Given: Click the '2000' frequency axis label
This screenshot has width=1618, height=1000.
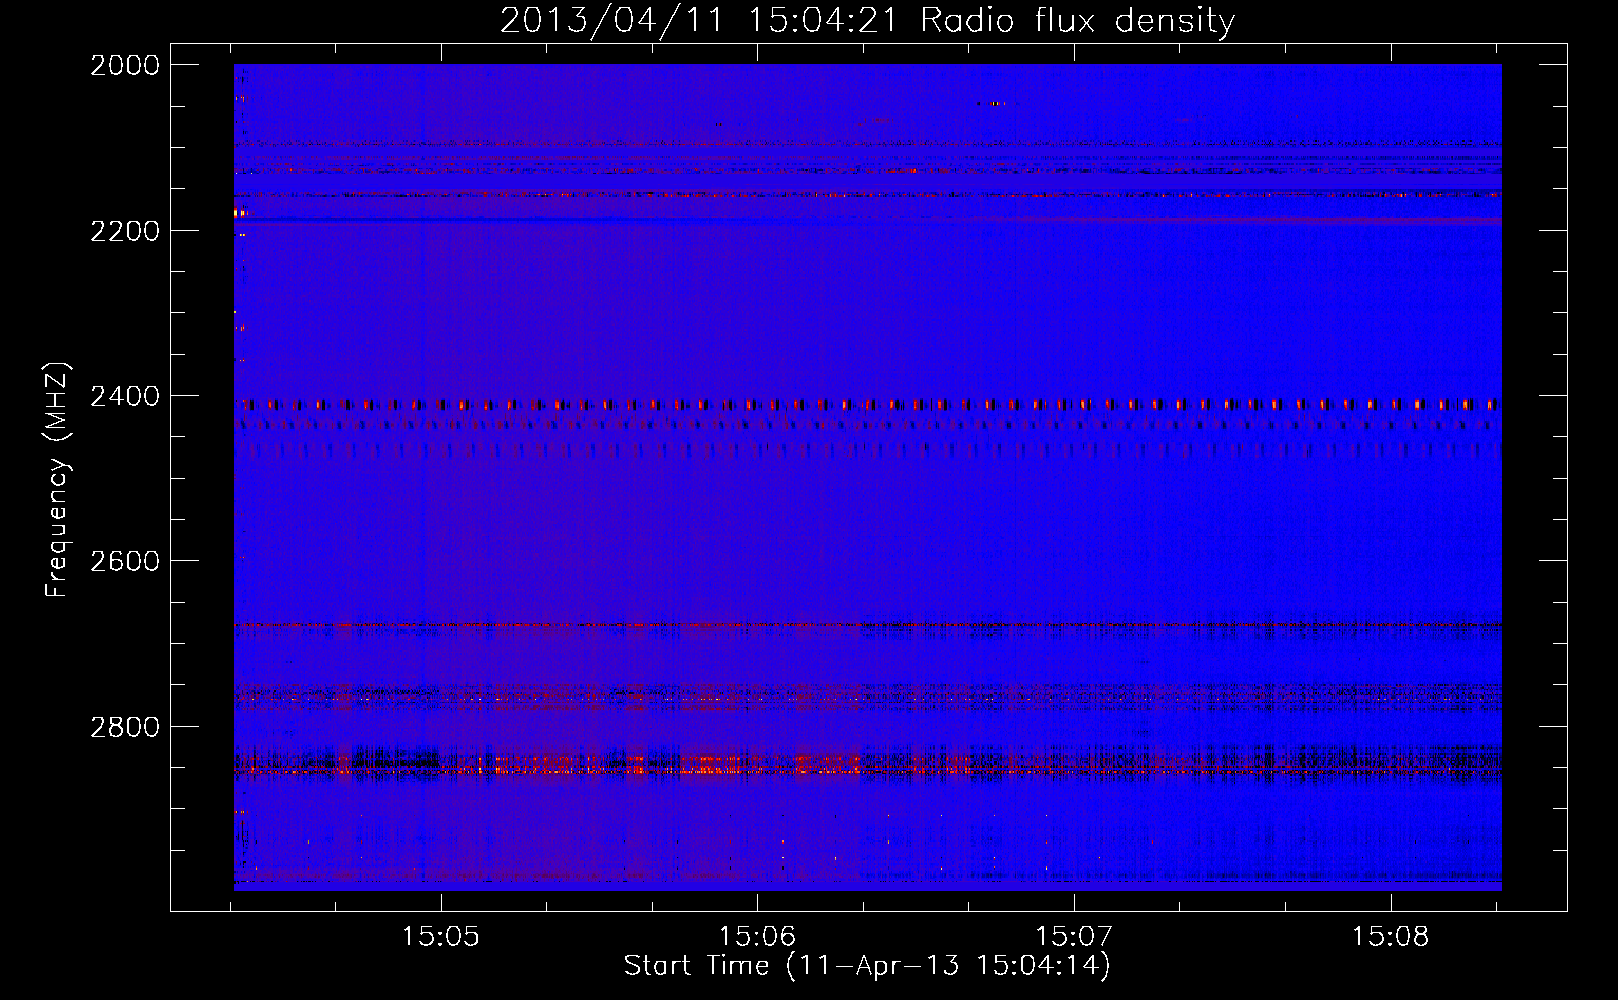Looking at the screenshot, I should [125, 65].
